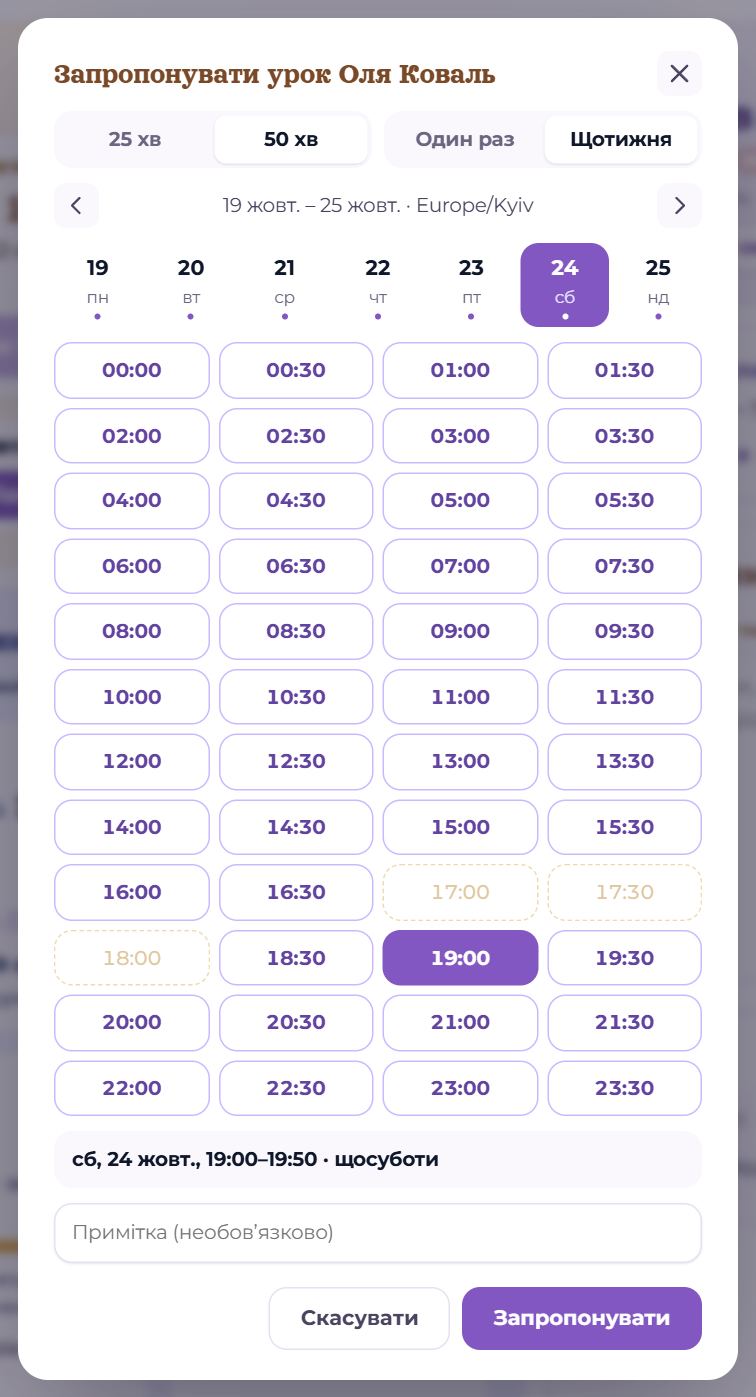Select the 19:00 time slot
This screenshot has height=1397, width=756.
(460, 958)
